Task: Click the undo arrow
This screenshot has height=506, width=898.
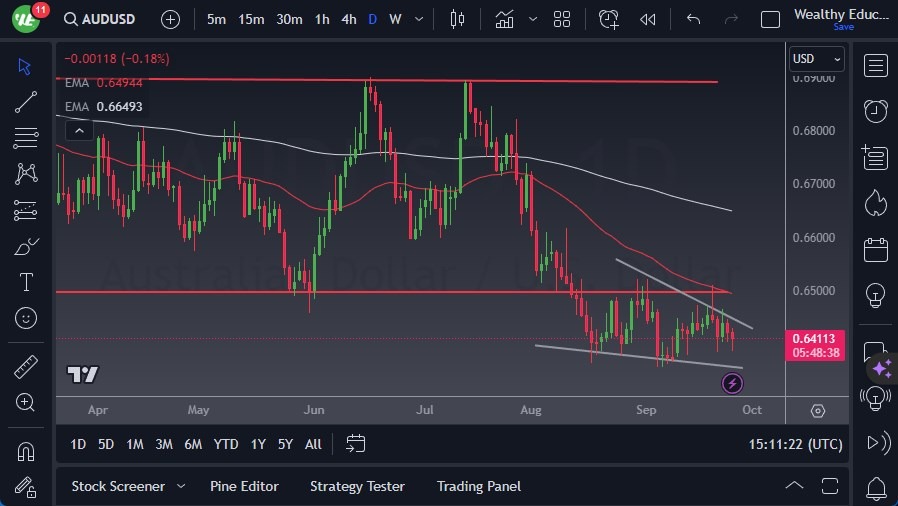Action: [694, 19]
